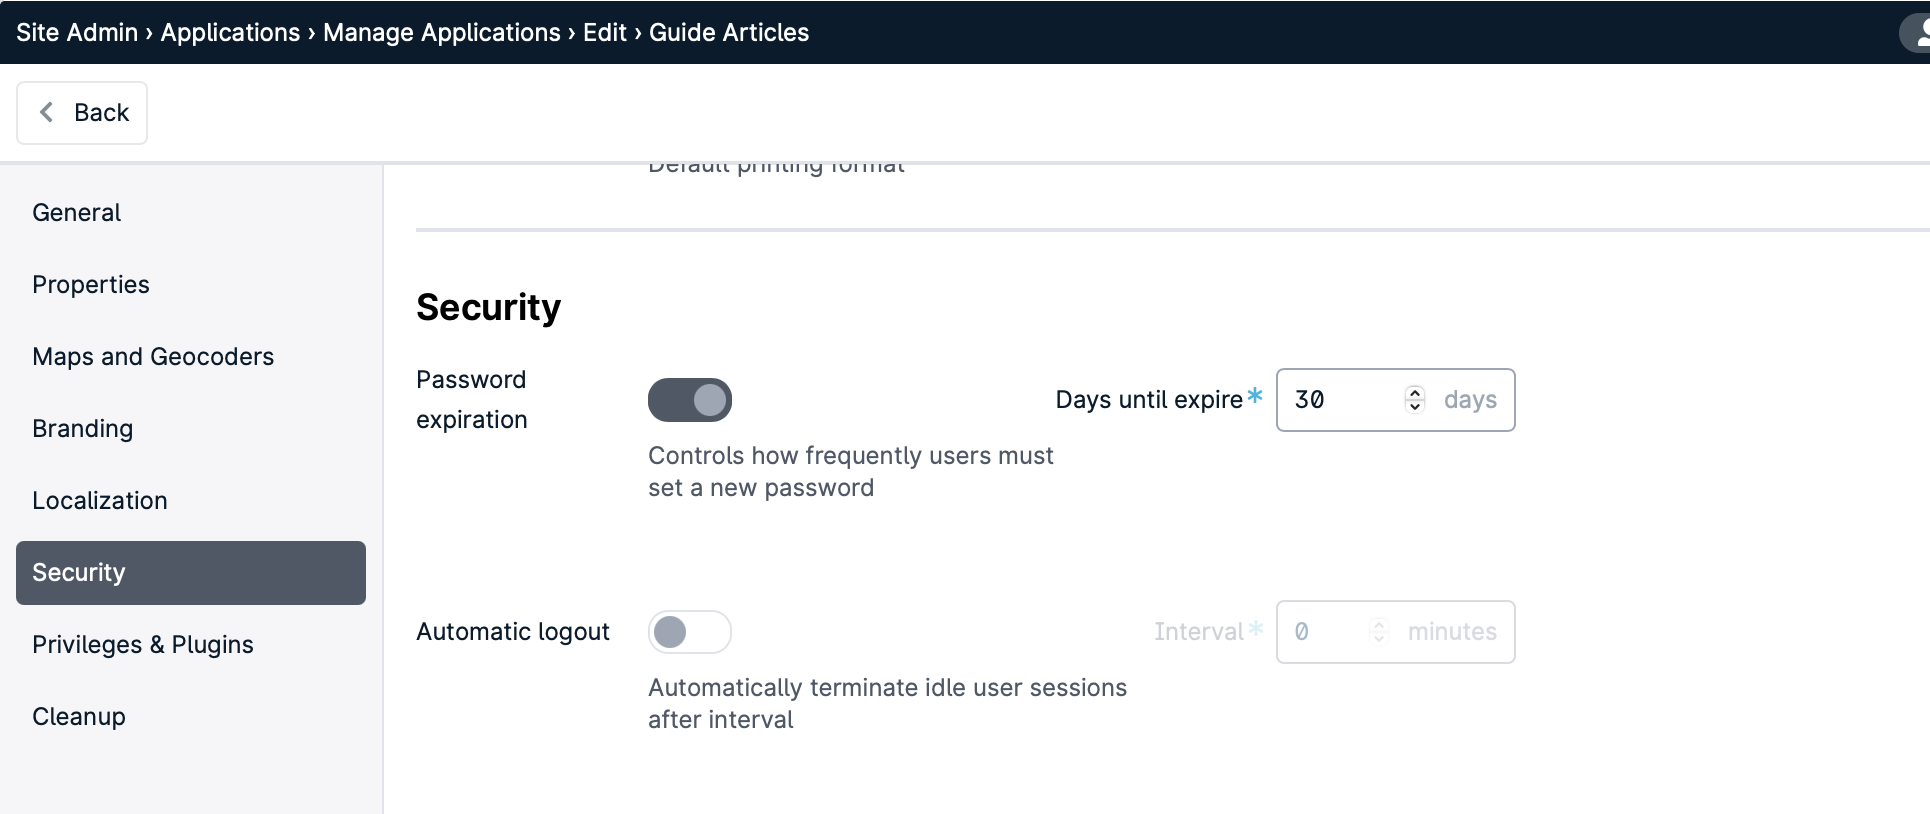Click the Interval minutes stepper arrows

pos(1378,632)
